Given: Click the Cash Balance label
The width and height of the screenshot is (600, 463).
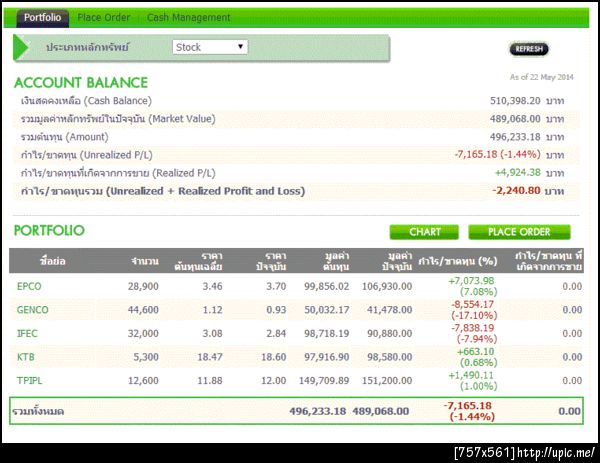Looking at the screenshot, I should (x=86, y=101).
